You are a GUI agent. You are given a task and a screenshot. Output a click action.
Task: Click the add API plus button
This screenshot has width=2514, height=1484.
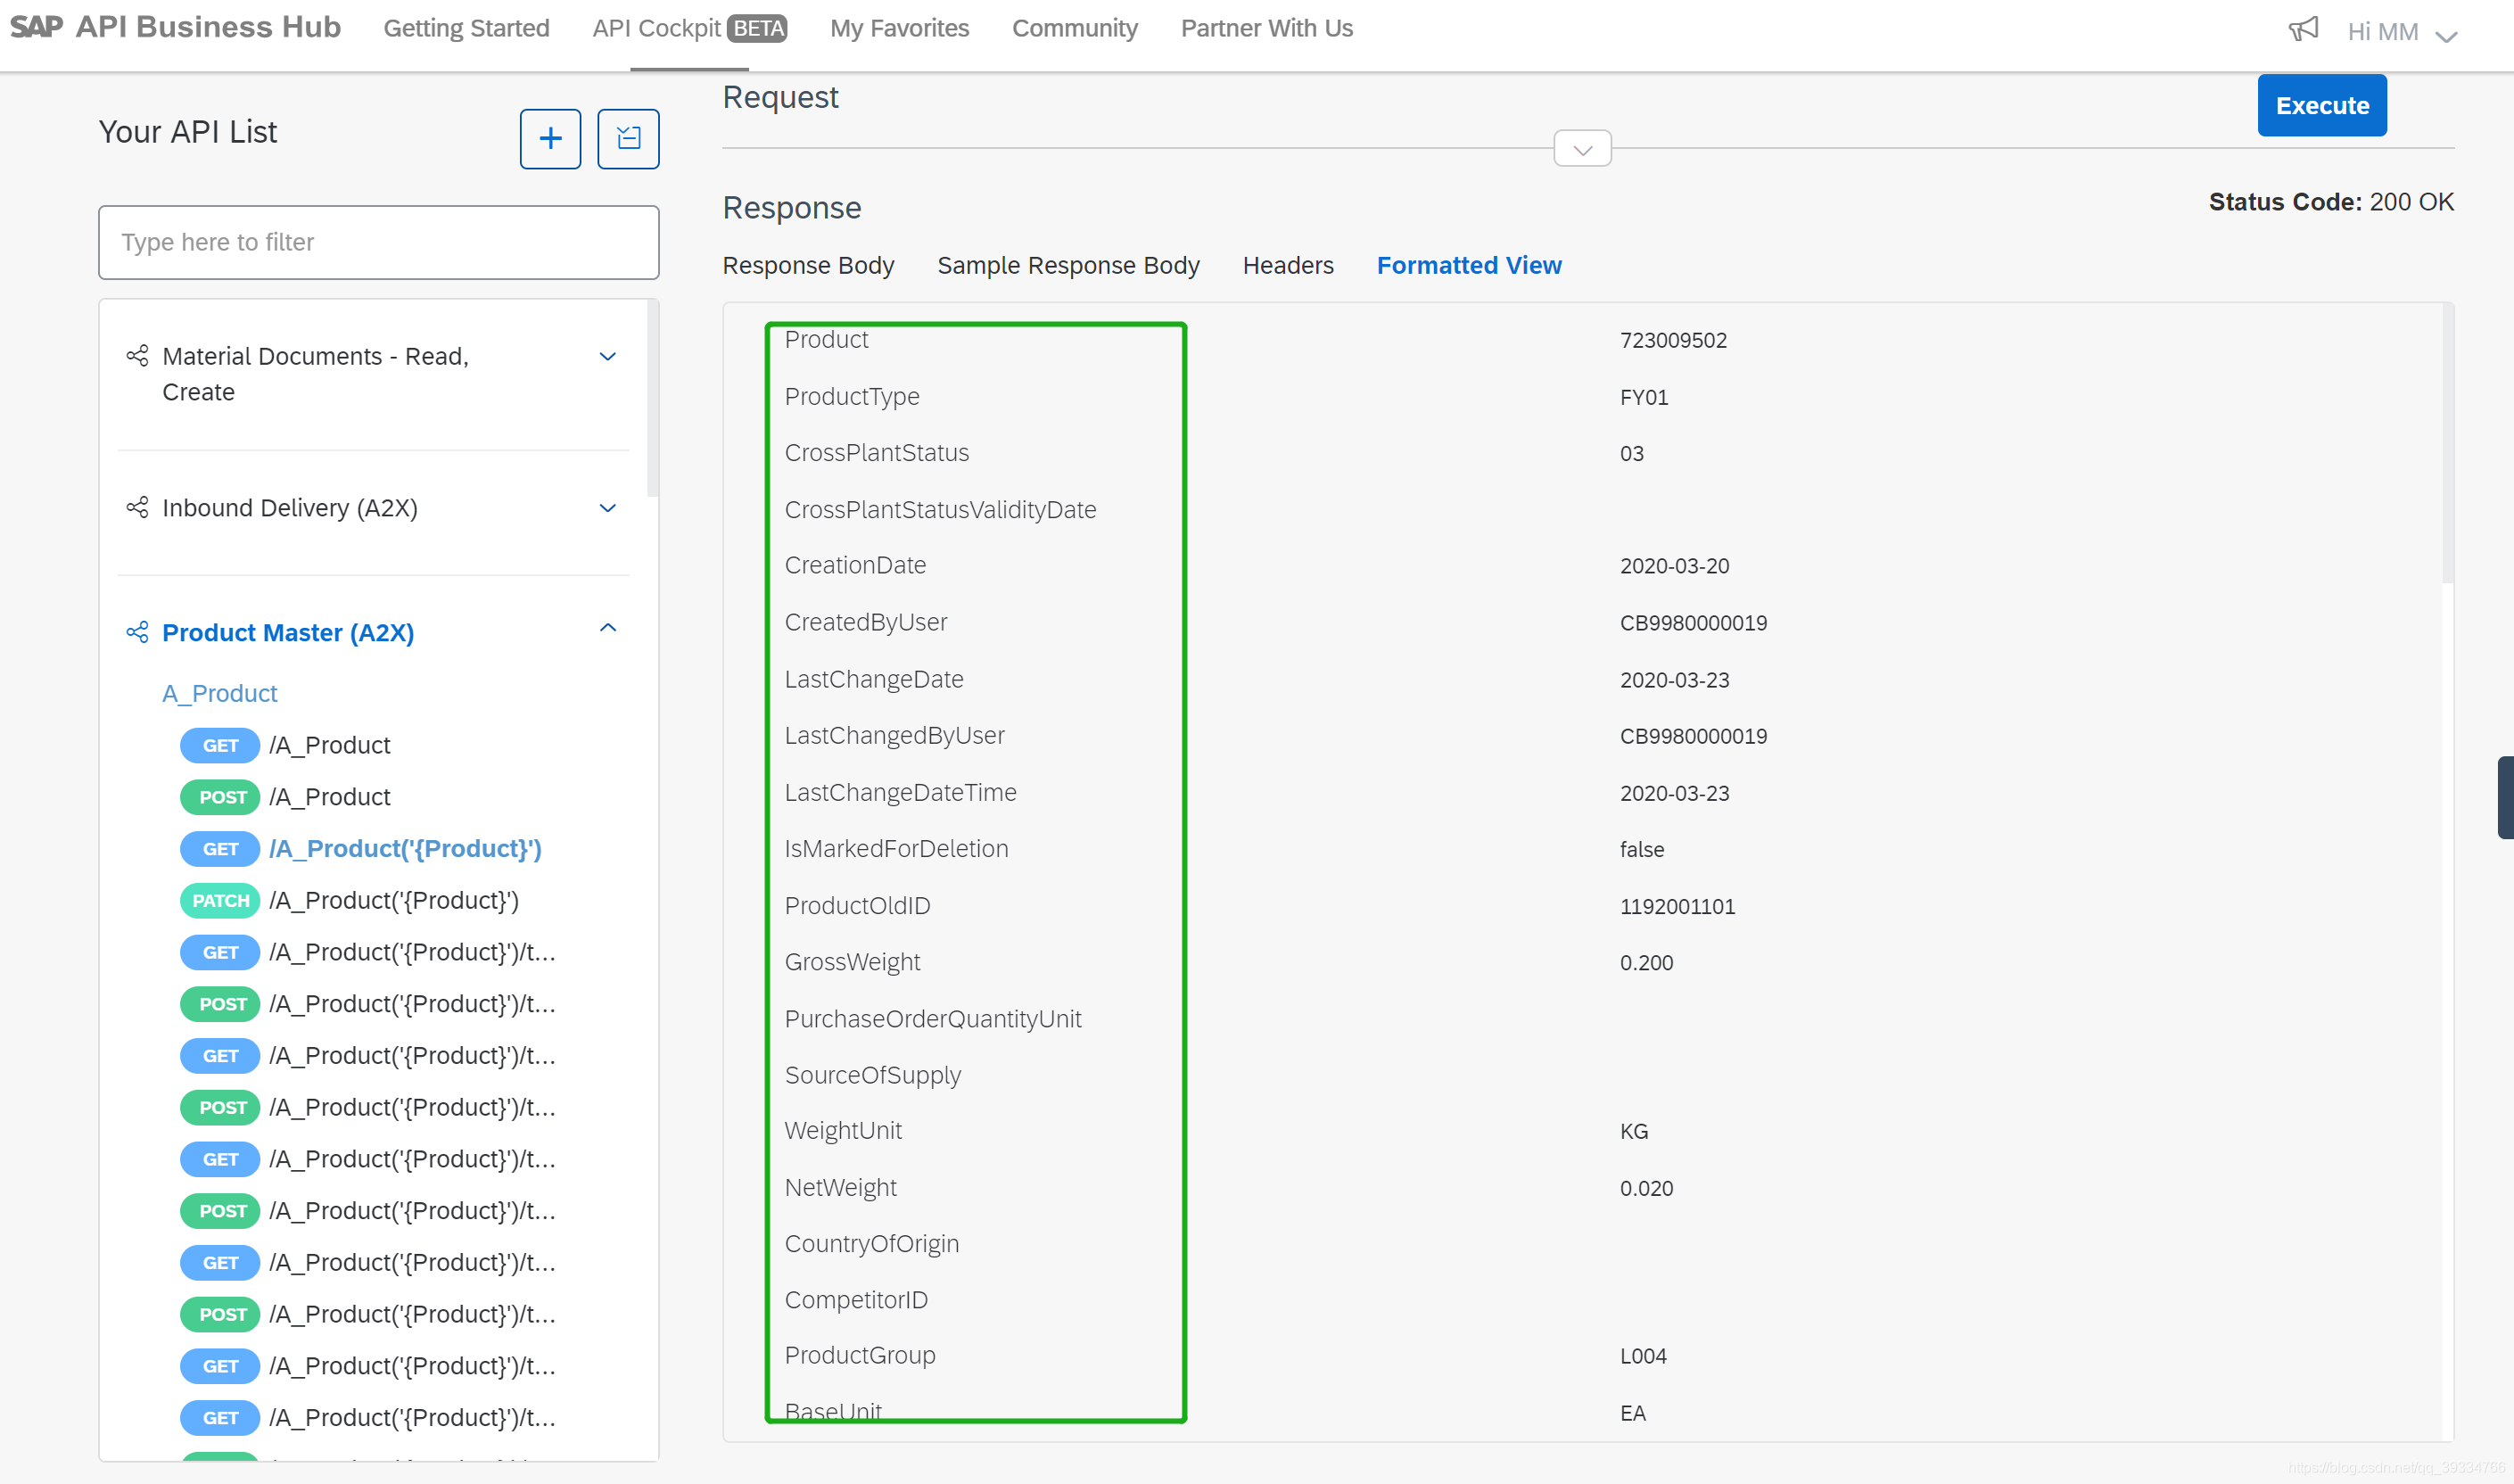click(550, 138)
